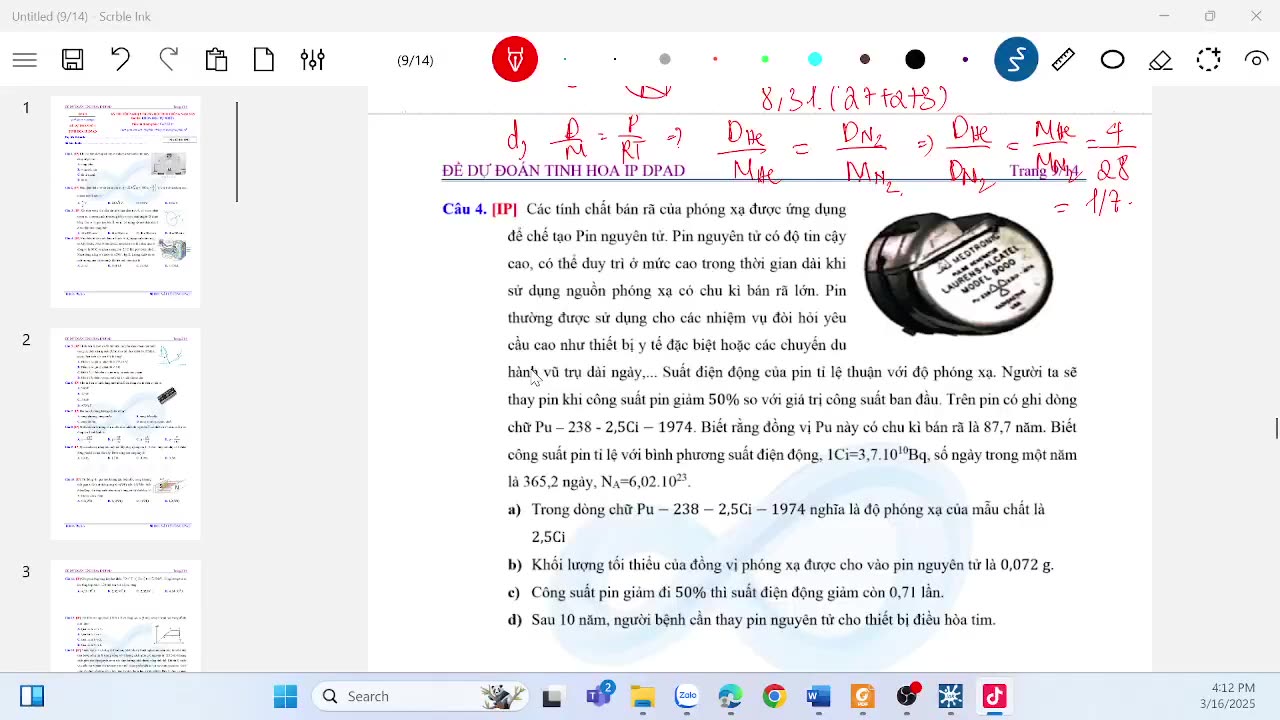The height and width of the screenshot is (720, 1280).
Task: Choose the cyan pen preset
Action: tap(815, 60)
